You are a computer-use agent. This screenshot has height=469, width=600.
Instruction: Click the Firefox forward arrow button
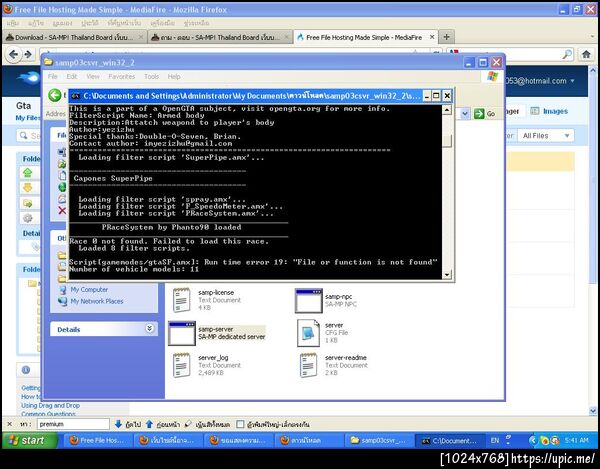[x=28, y=55]
